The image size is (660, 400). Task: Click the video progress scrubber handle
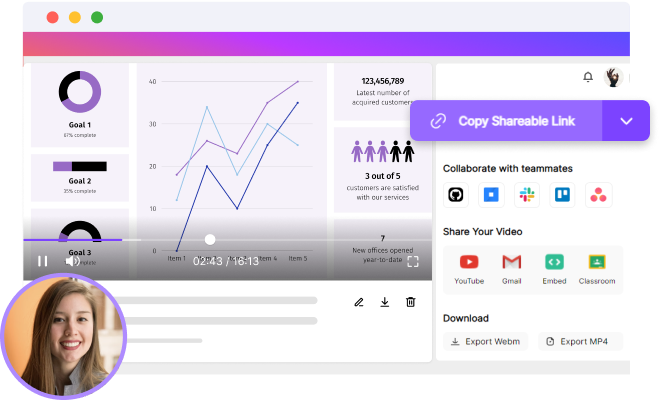point(210,240)
